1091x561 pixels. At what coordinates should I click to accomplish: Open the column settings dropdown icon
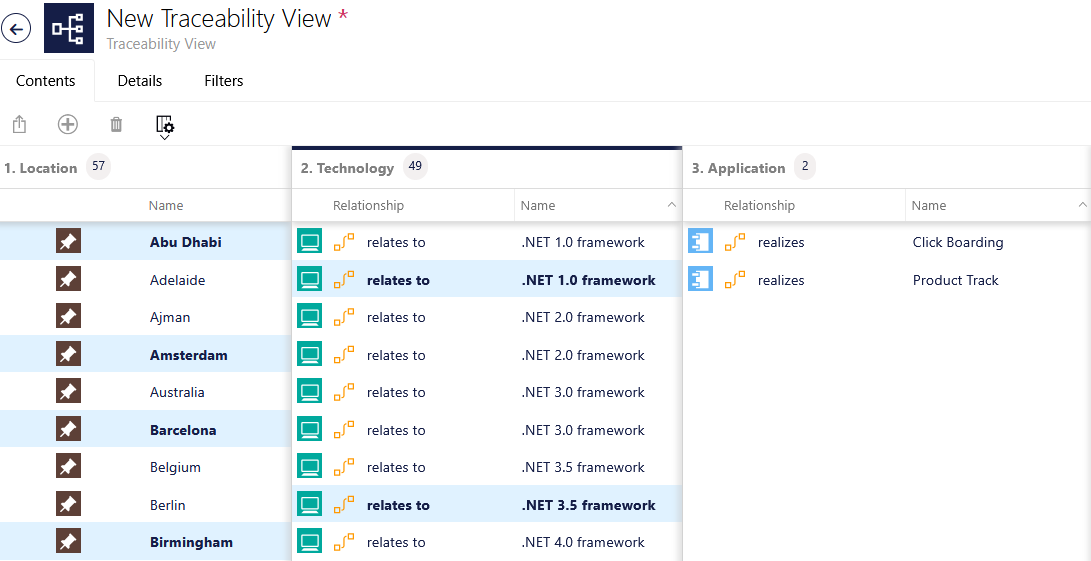(x=165, y=127)
